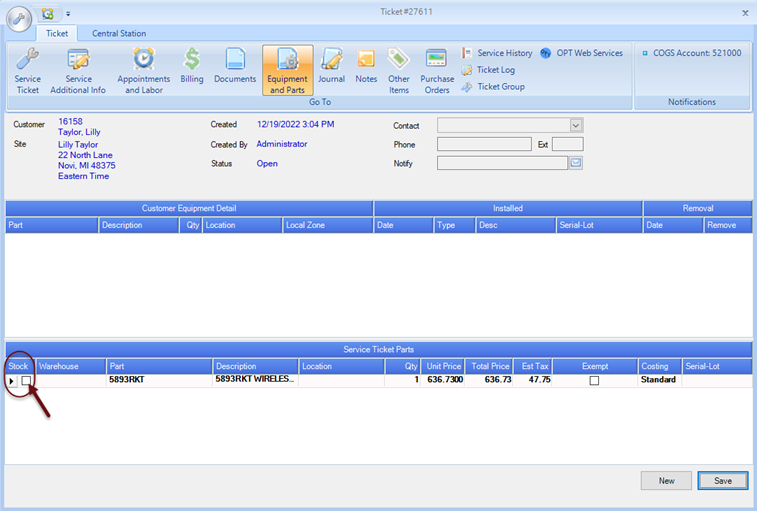Expand the Contact dropdown
This screenshot has width=757, height=511.
576,126
